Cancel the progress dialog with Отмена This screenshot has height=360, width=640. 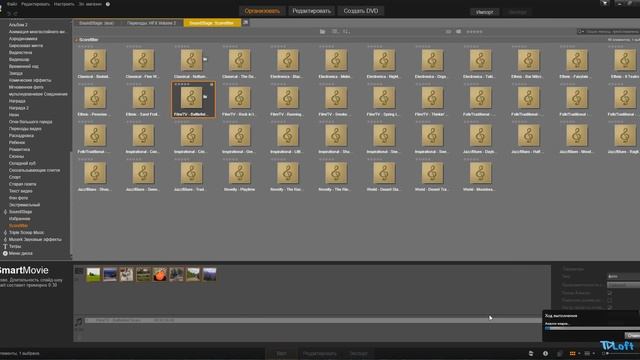click(632, 336)
